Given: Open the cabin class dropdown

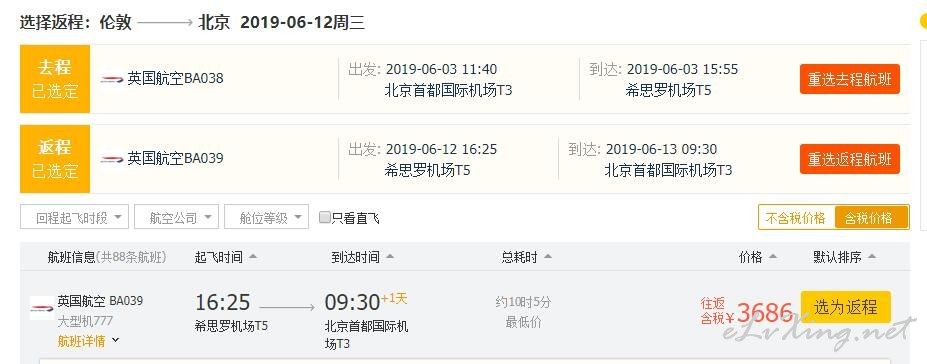Looking at the screenshot, I should [267, 217].
